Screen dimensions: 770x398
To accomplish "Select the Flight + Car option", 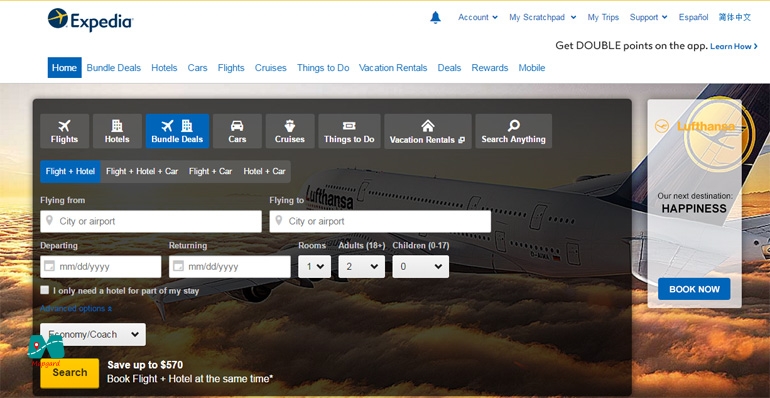I will click(210, 171).
